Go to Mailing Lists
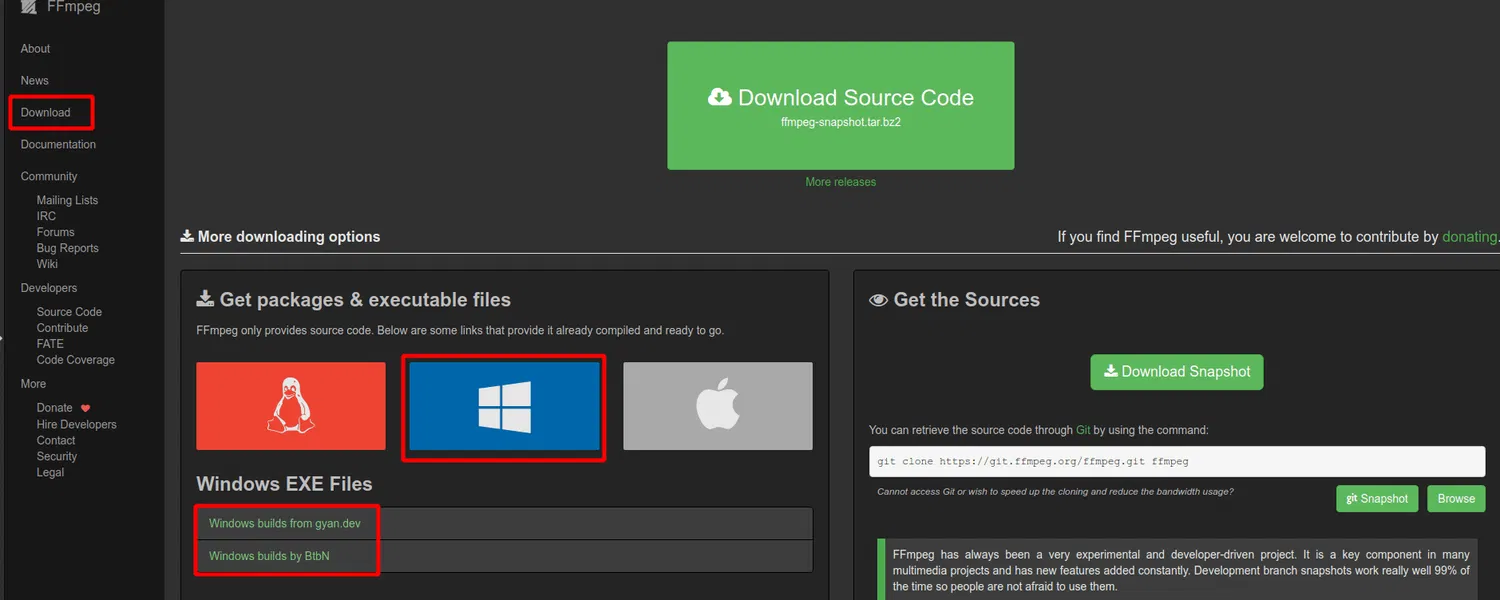 click(x=67, y=200)
